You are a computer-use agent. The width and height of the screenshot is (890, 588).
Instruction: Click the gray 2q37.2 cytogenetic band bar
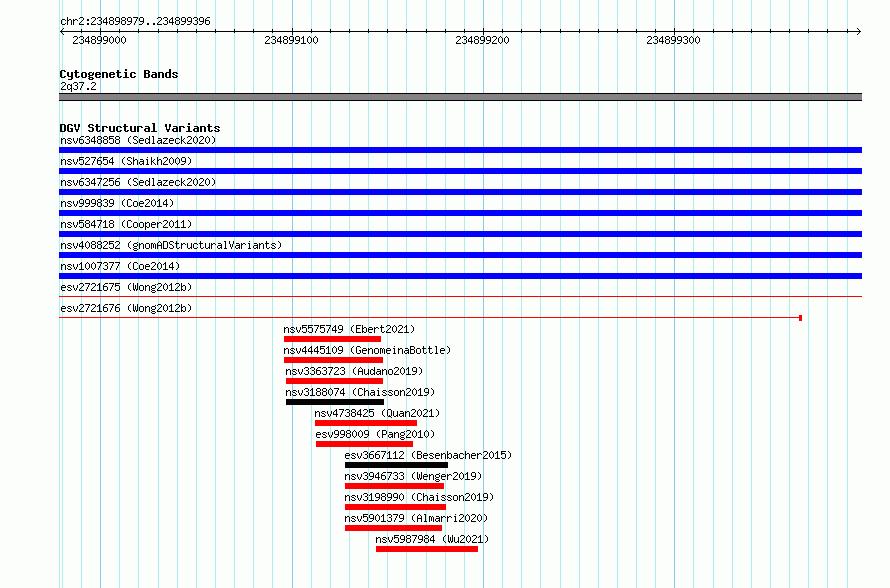tap(460, 97)
